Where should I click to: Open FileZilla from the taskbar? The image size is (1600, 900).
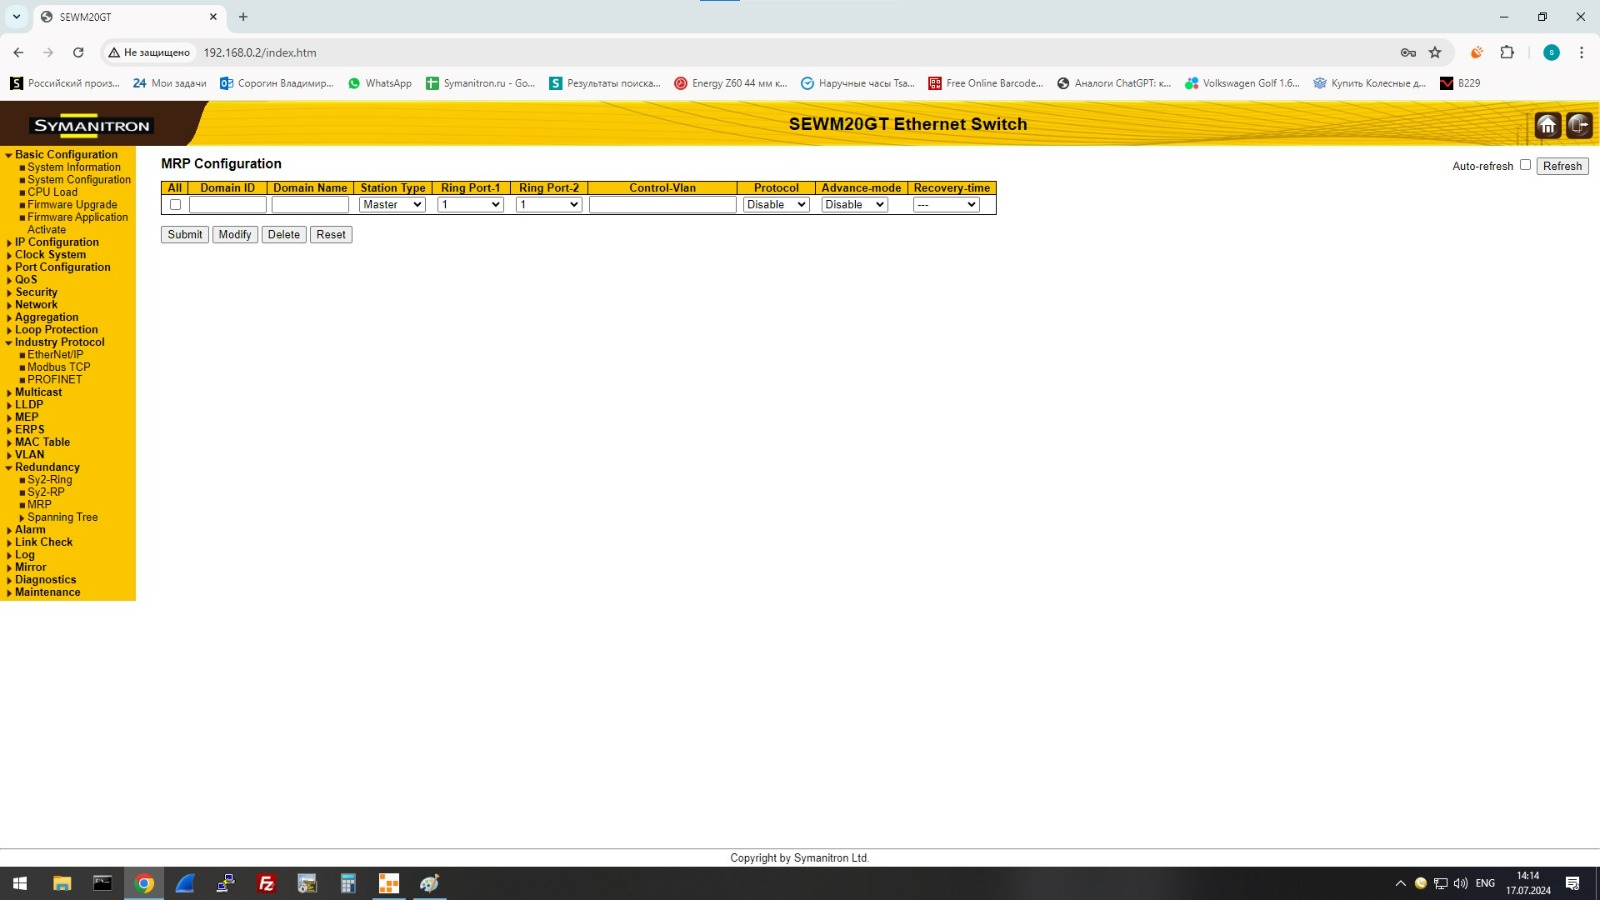point(266,883)
